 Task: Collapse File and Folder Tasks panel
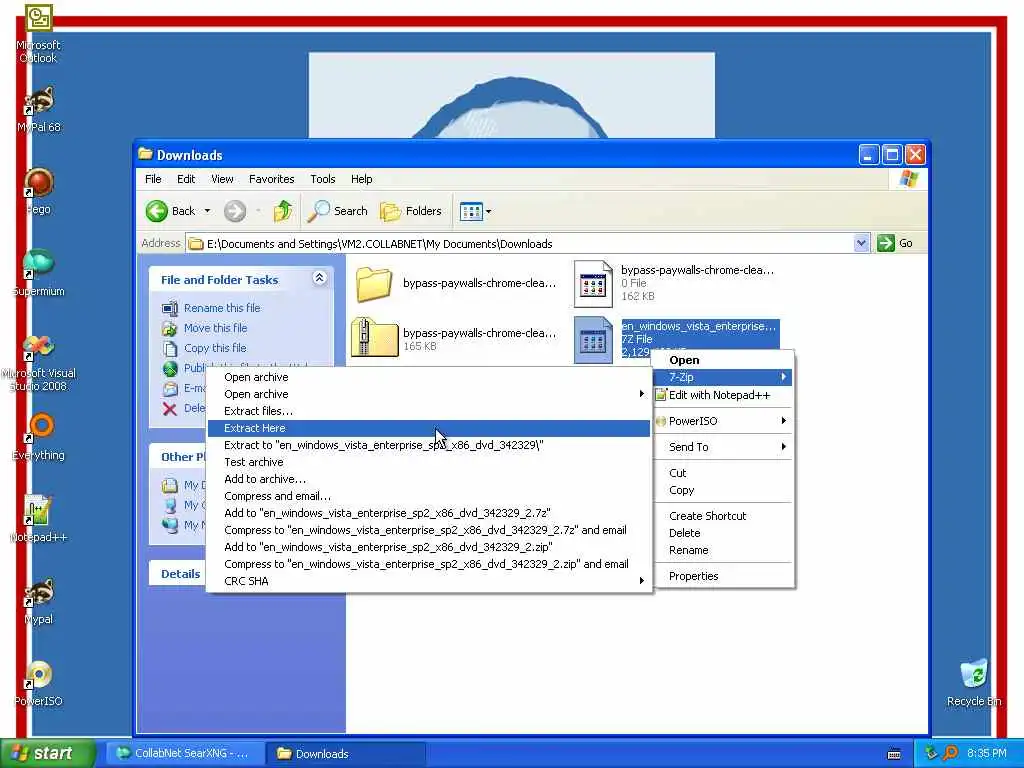(x=319, y=278)
